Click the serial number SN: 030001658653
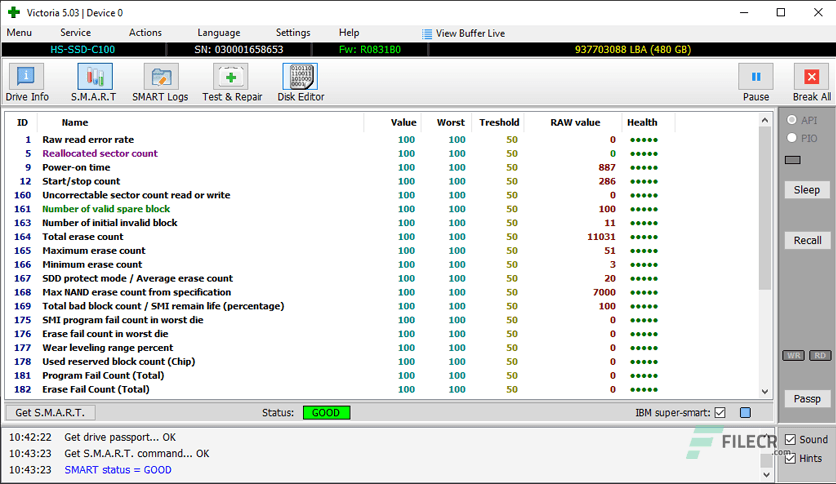The height and width of the screenshot is (484, 836). pyautogui.click(x=238, y=50)
